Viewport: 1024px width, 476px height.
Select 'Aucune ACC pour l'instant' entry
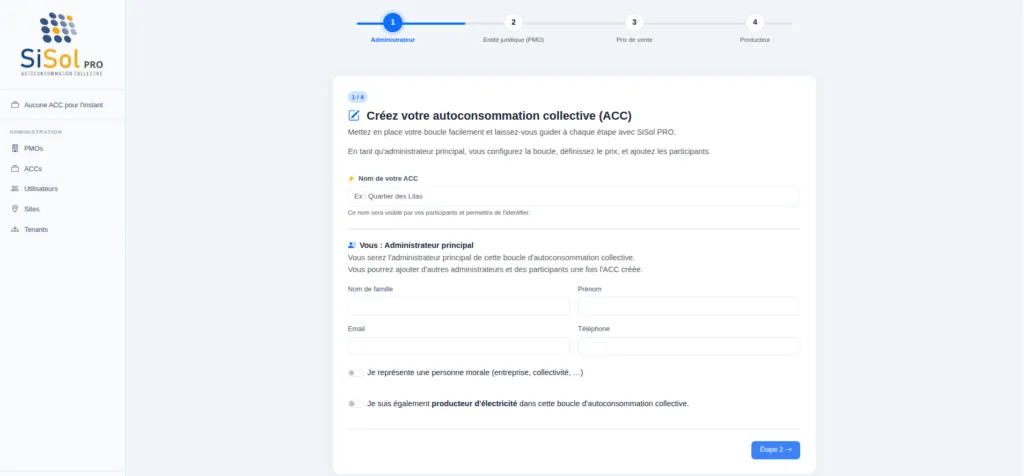point(62,104)
